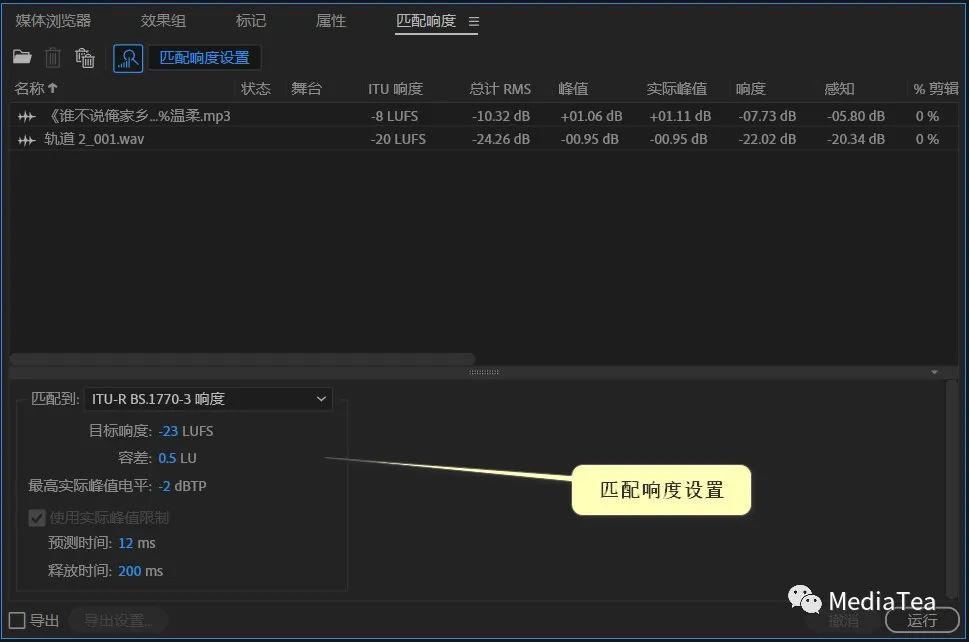Click the 200 ms release time value
The height and width of the screenshot is (642, 969).
(129, 571)
